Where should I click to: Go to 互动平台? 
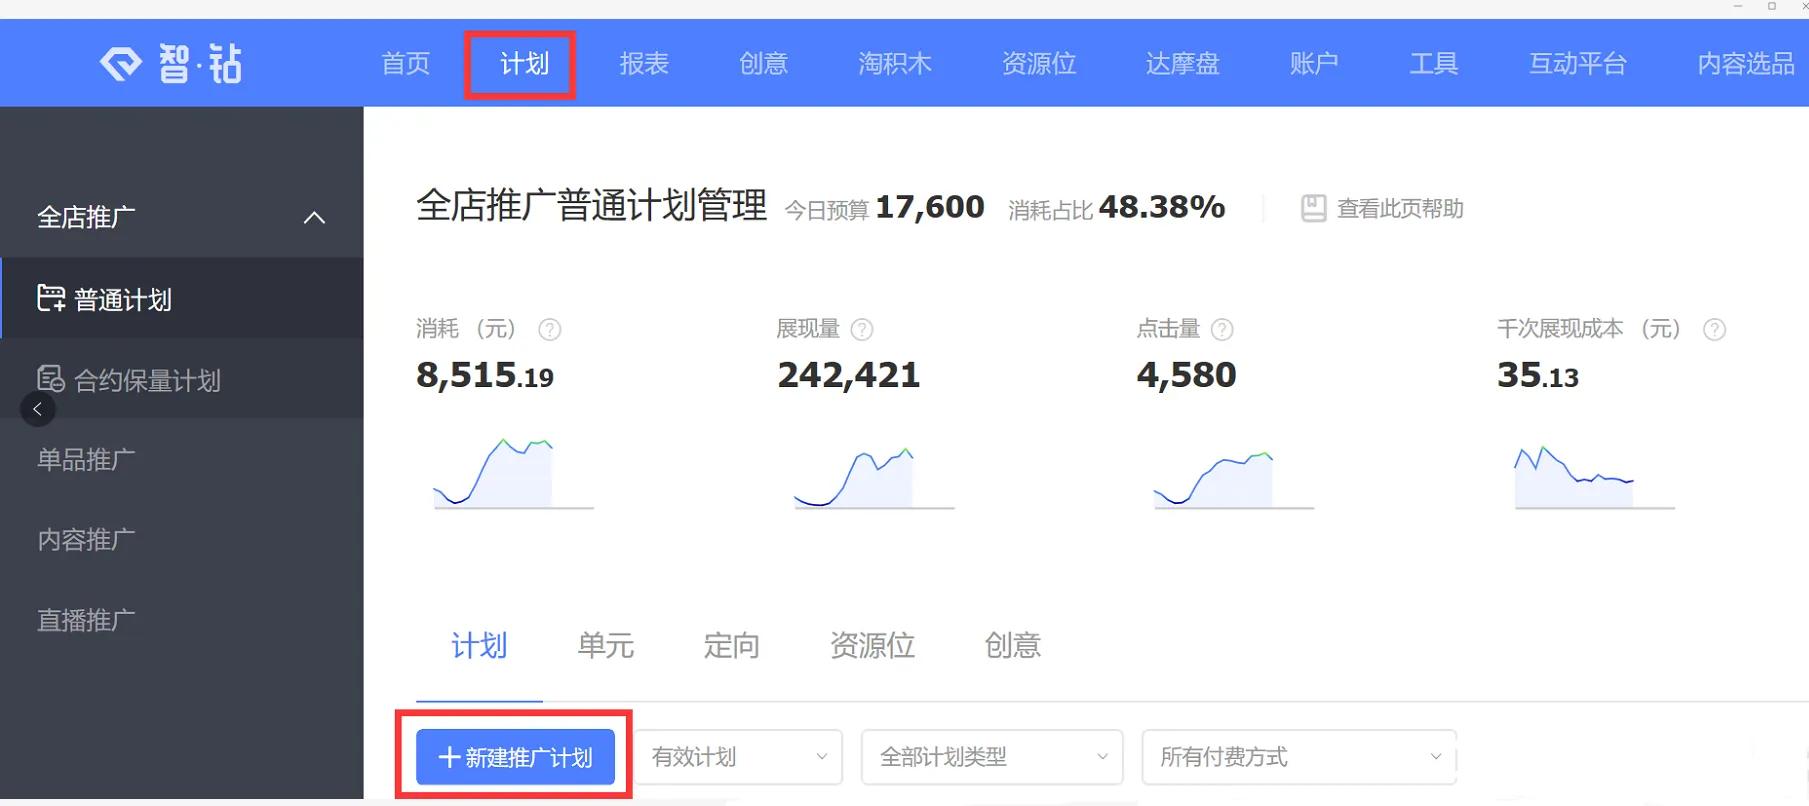[1577, 64]
